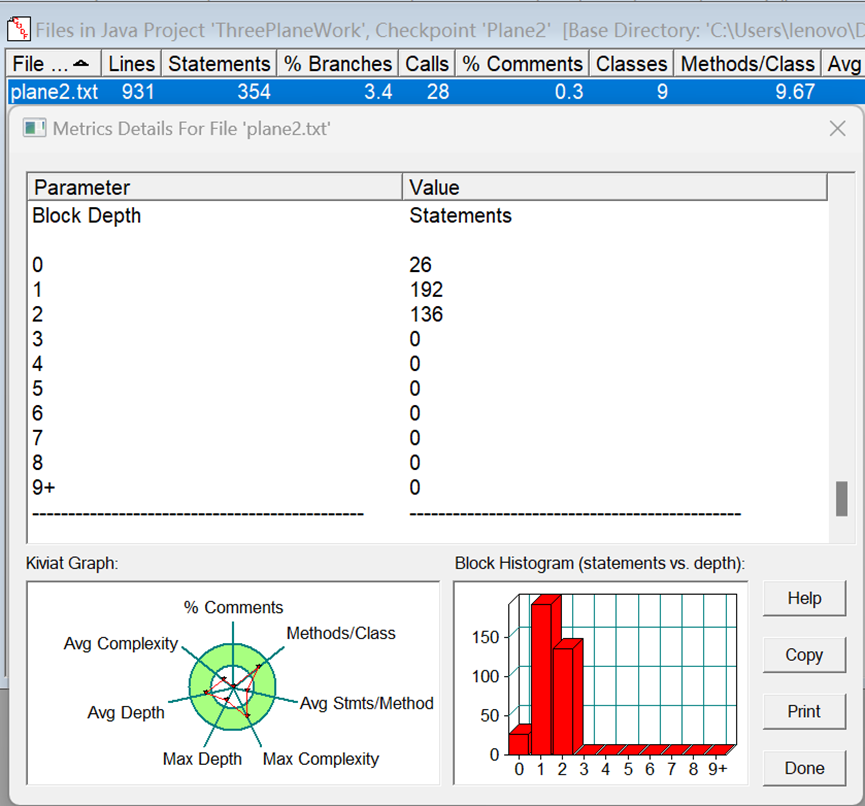Click the 354 statements value in file row

coord(254,92)
